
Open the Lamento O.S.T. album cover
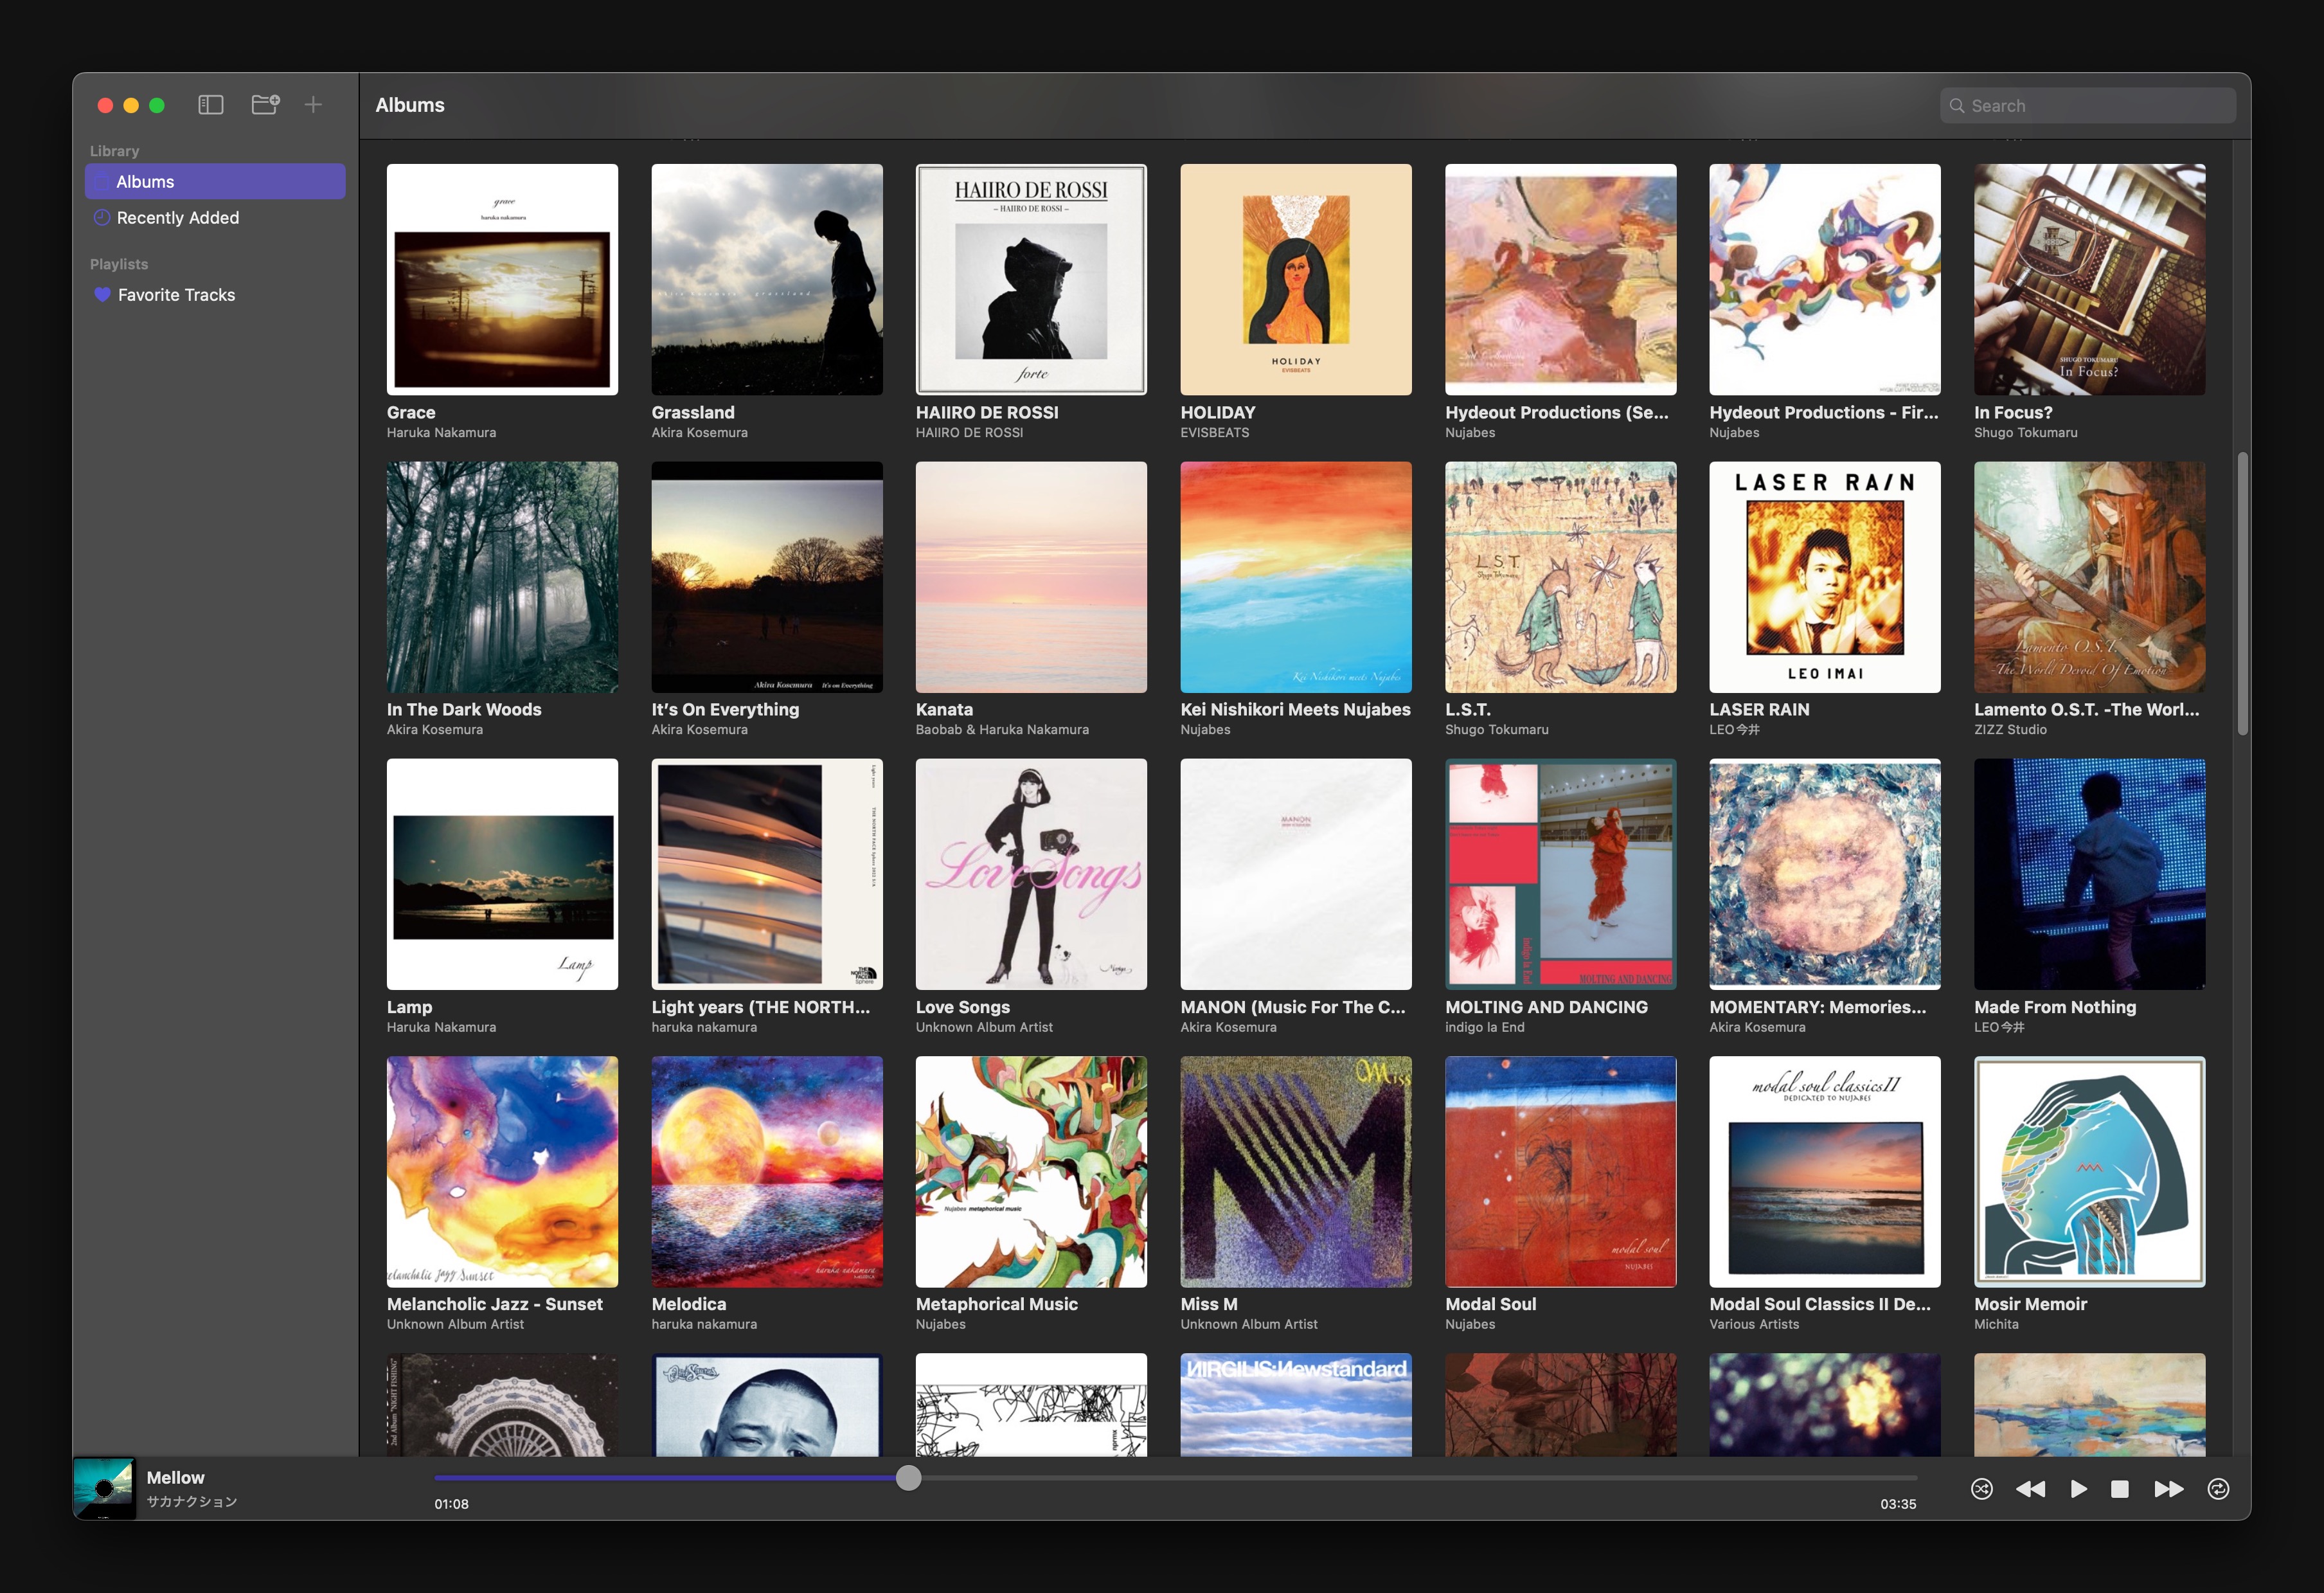(x=2089, y=577)
